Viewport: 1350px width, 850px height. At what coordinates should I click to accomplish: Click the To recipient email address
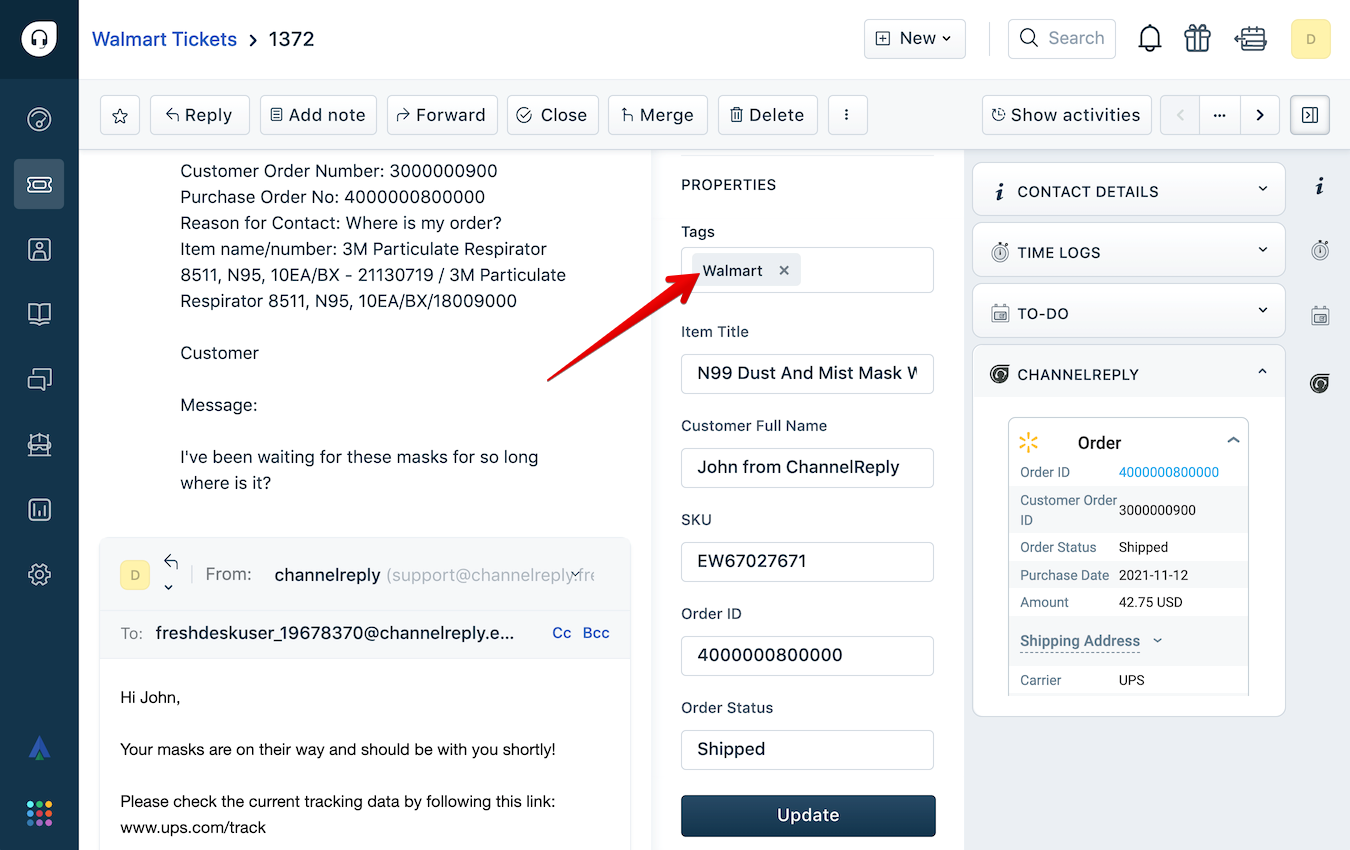[x=335, y=633]
